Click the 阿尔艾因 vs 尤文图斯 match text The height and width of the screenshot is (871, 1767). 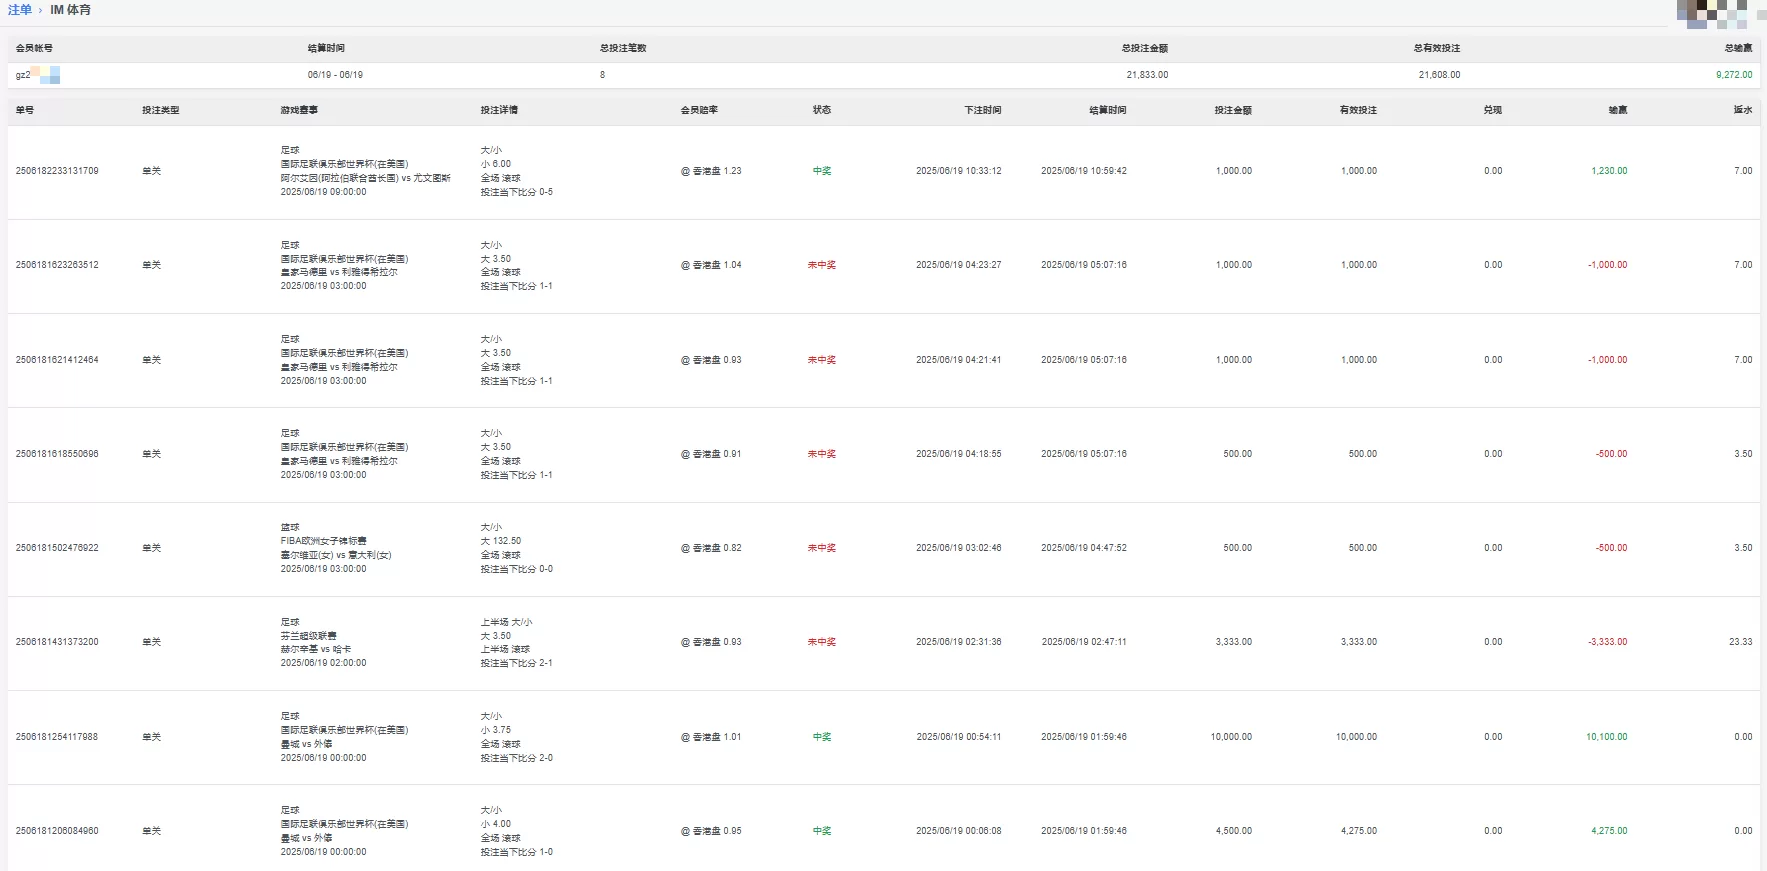coord(365,178)
